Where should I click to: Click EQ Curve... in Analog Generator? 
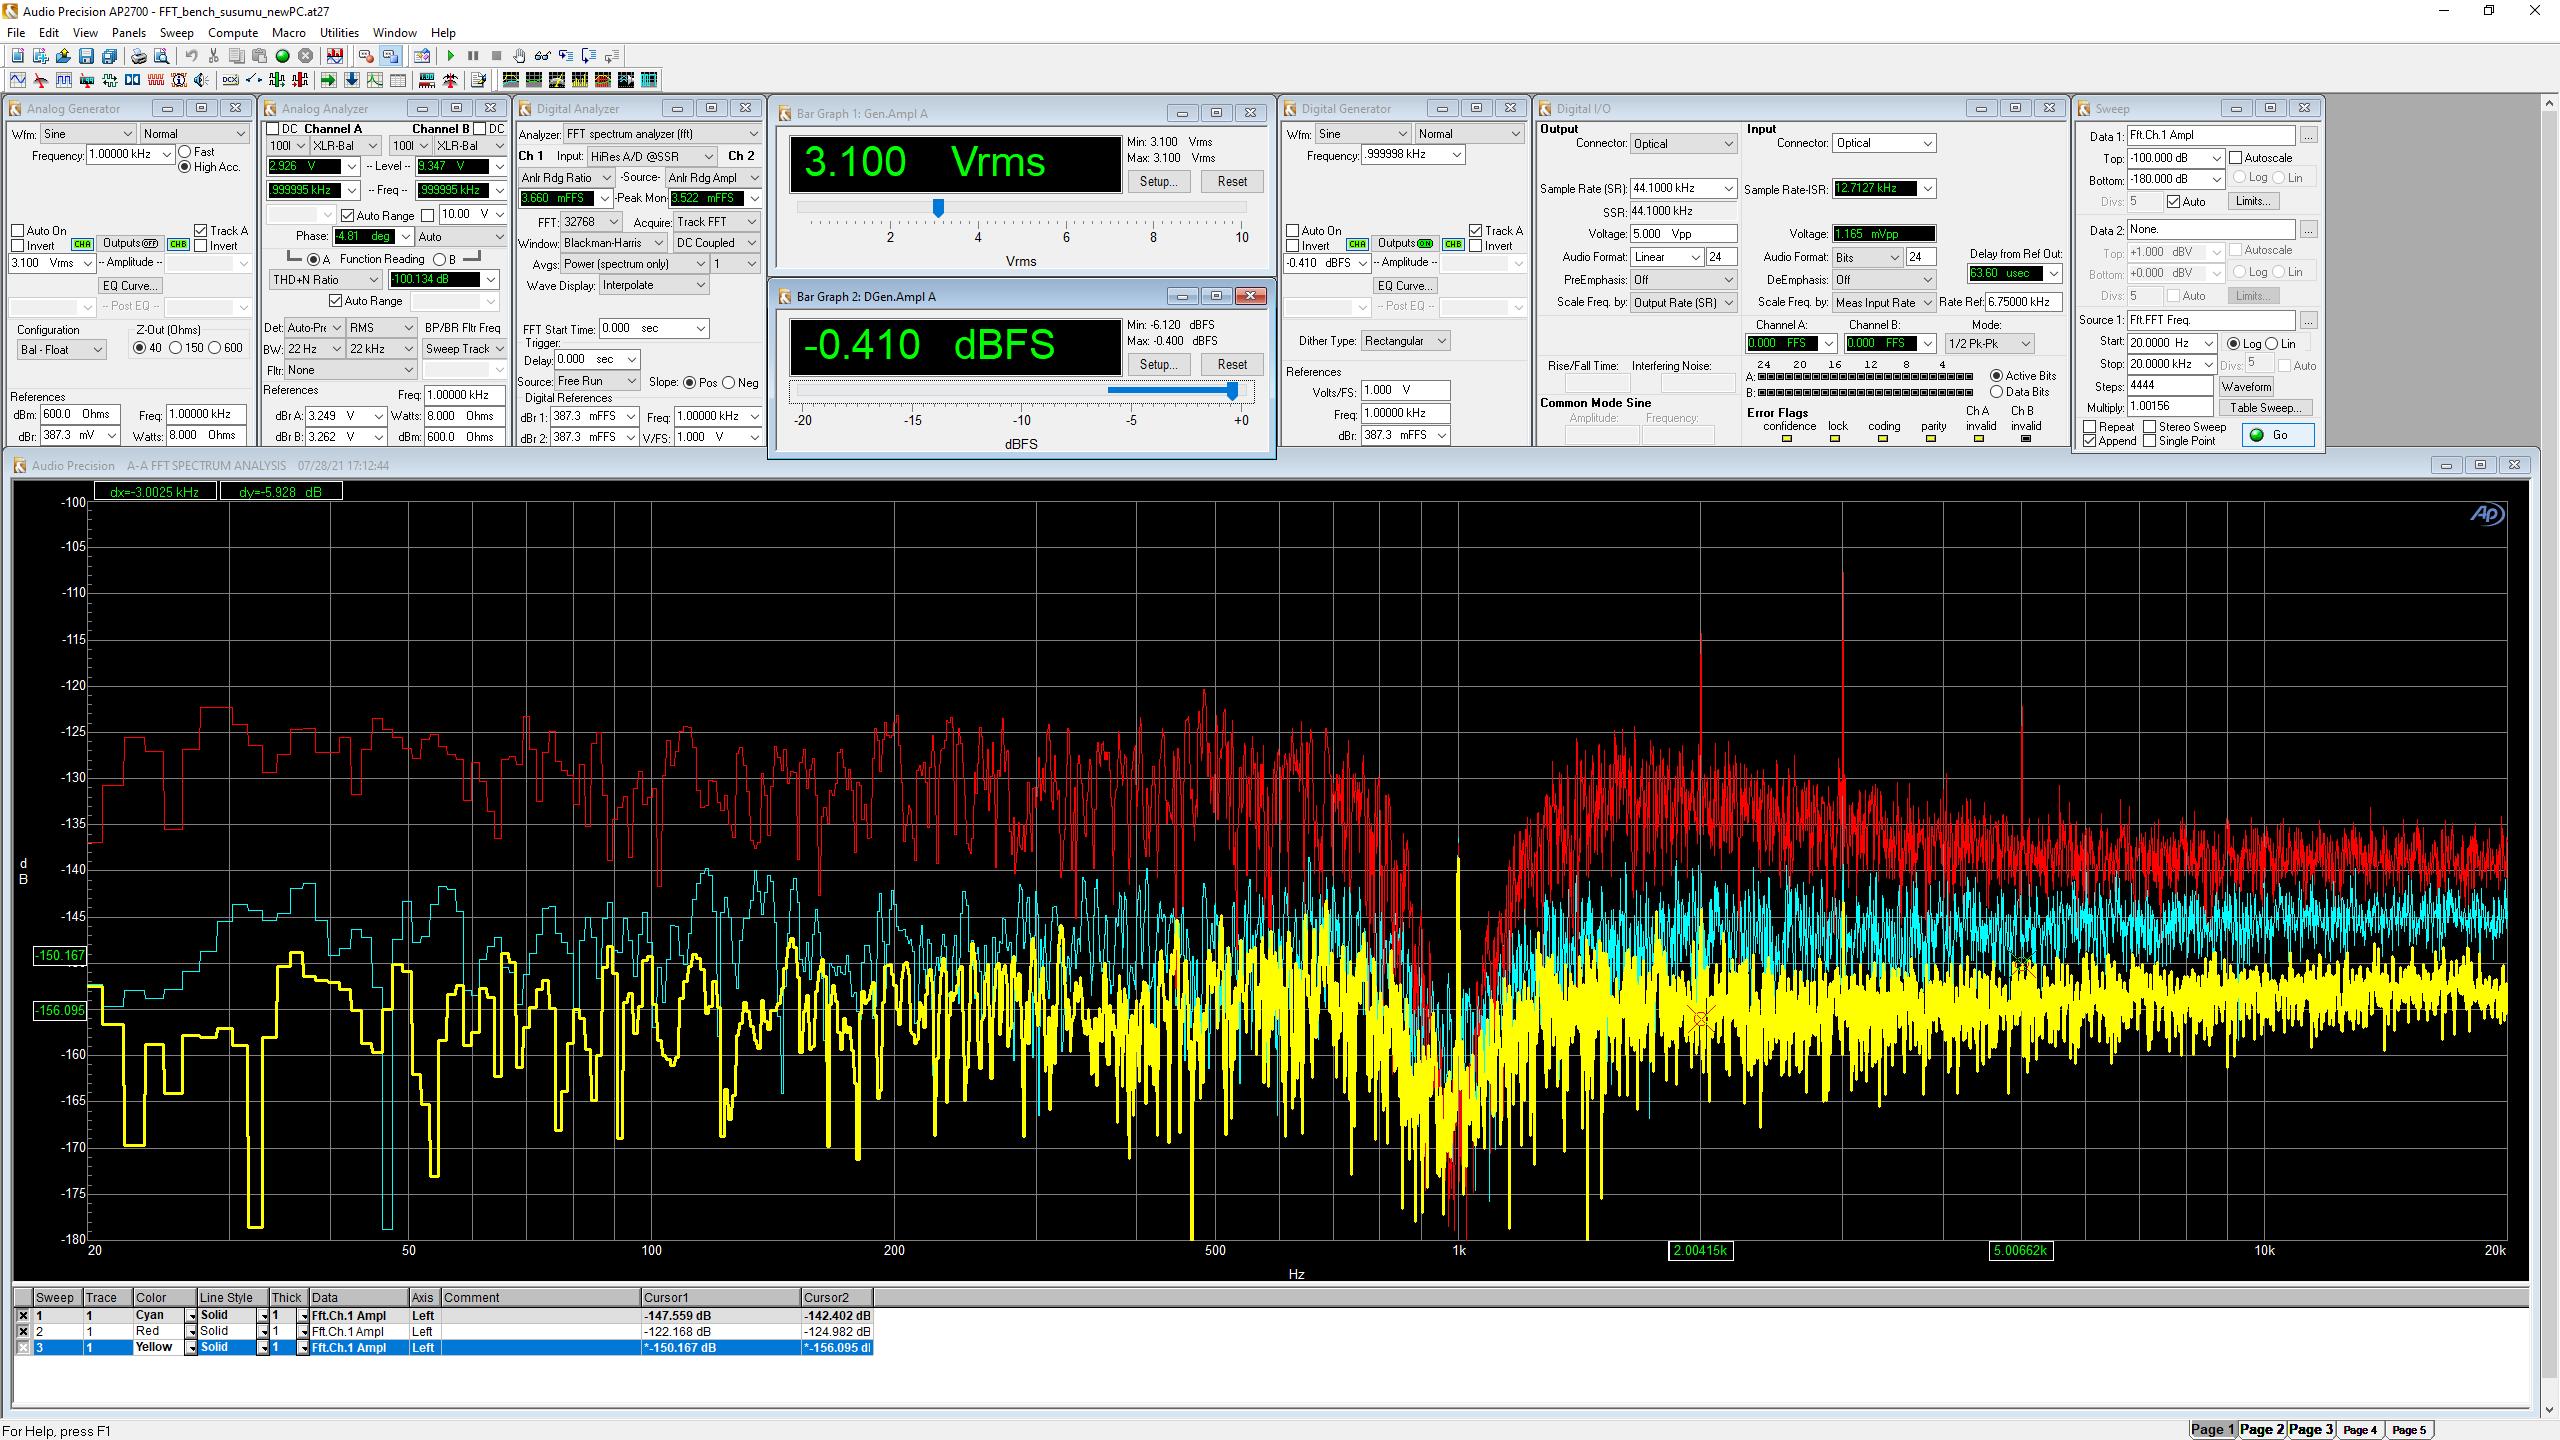coord(130,286)
